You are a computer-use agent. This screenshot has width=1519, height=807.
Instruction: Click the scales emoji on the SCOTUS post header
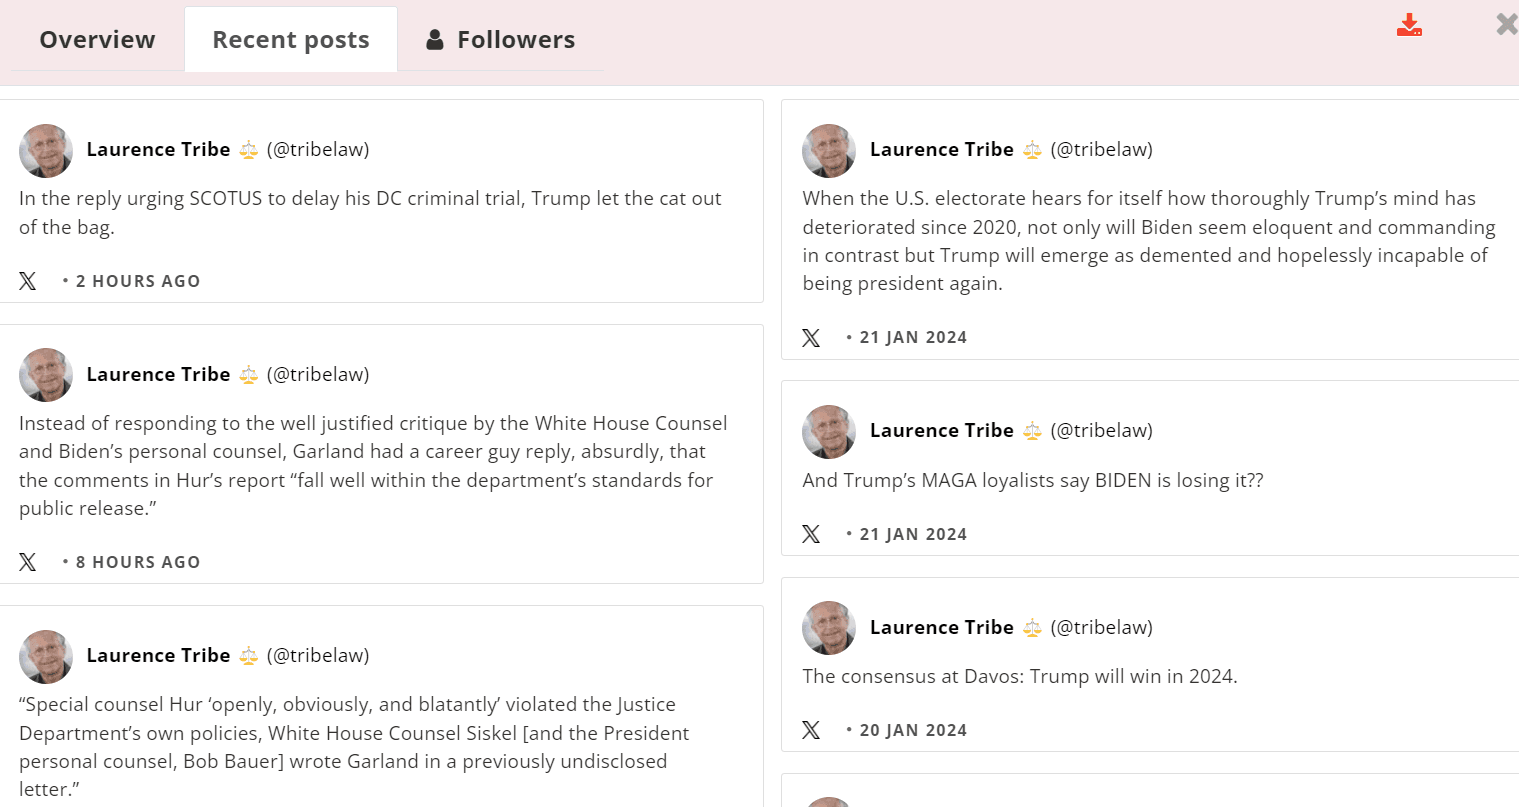(249, 150)
